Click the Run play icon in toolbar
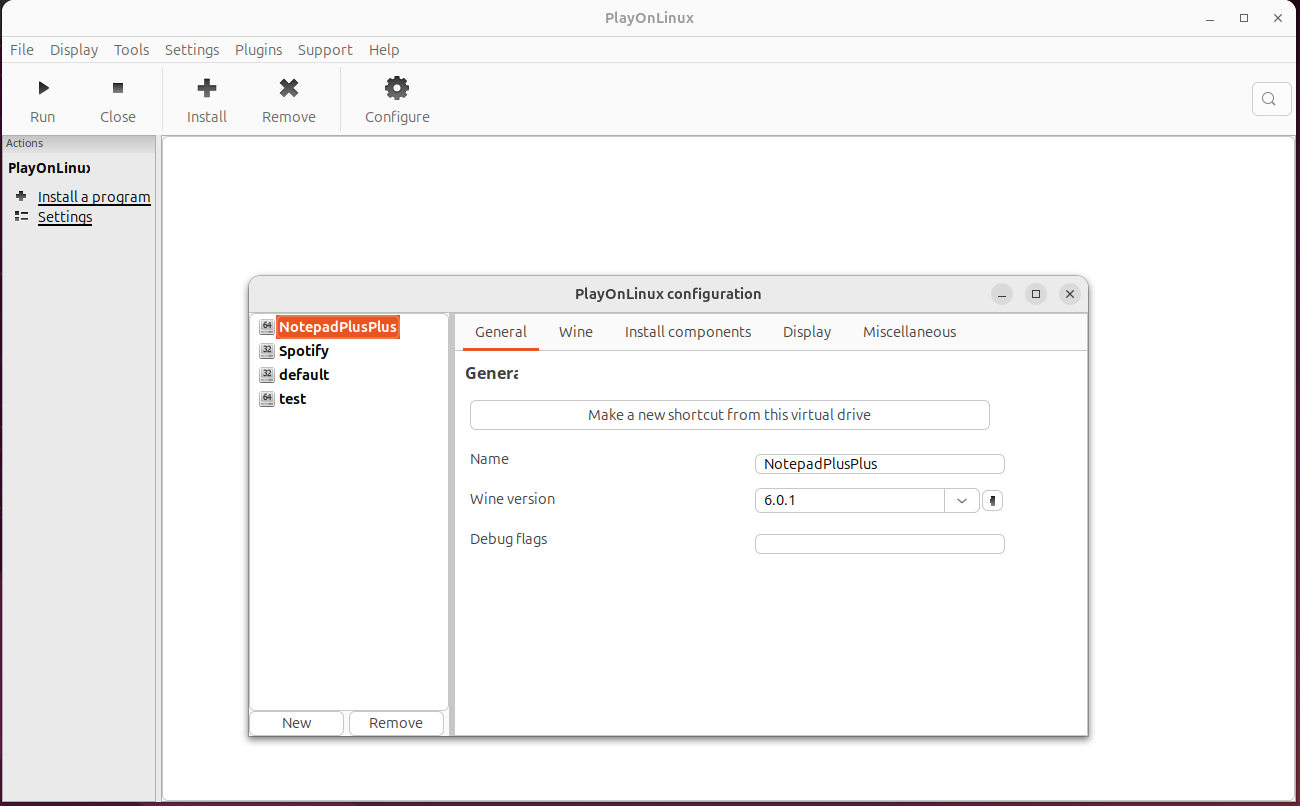This screenshot has width=1300, height=806. (43, 88)
